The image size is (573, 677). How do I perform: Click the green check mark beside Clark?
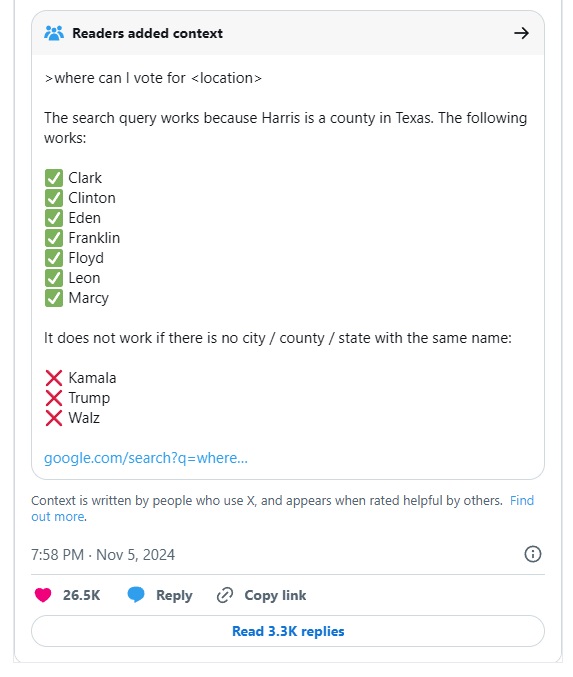54,178
